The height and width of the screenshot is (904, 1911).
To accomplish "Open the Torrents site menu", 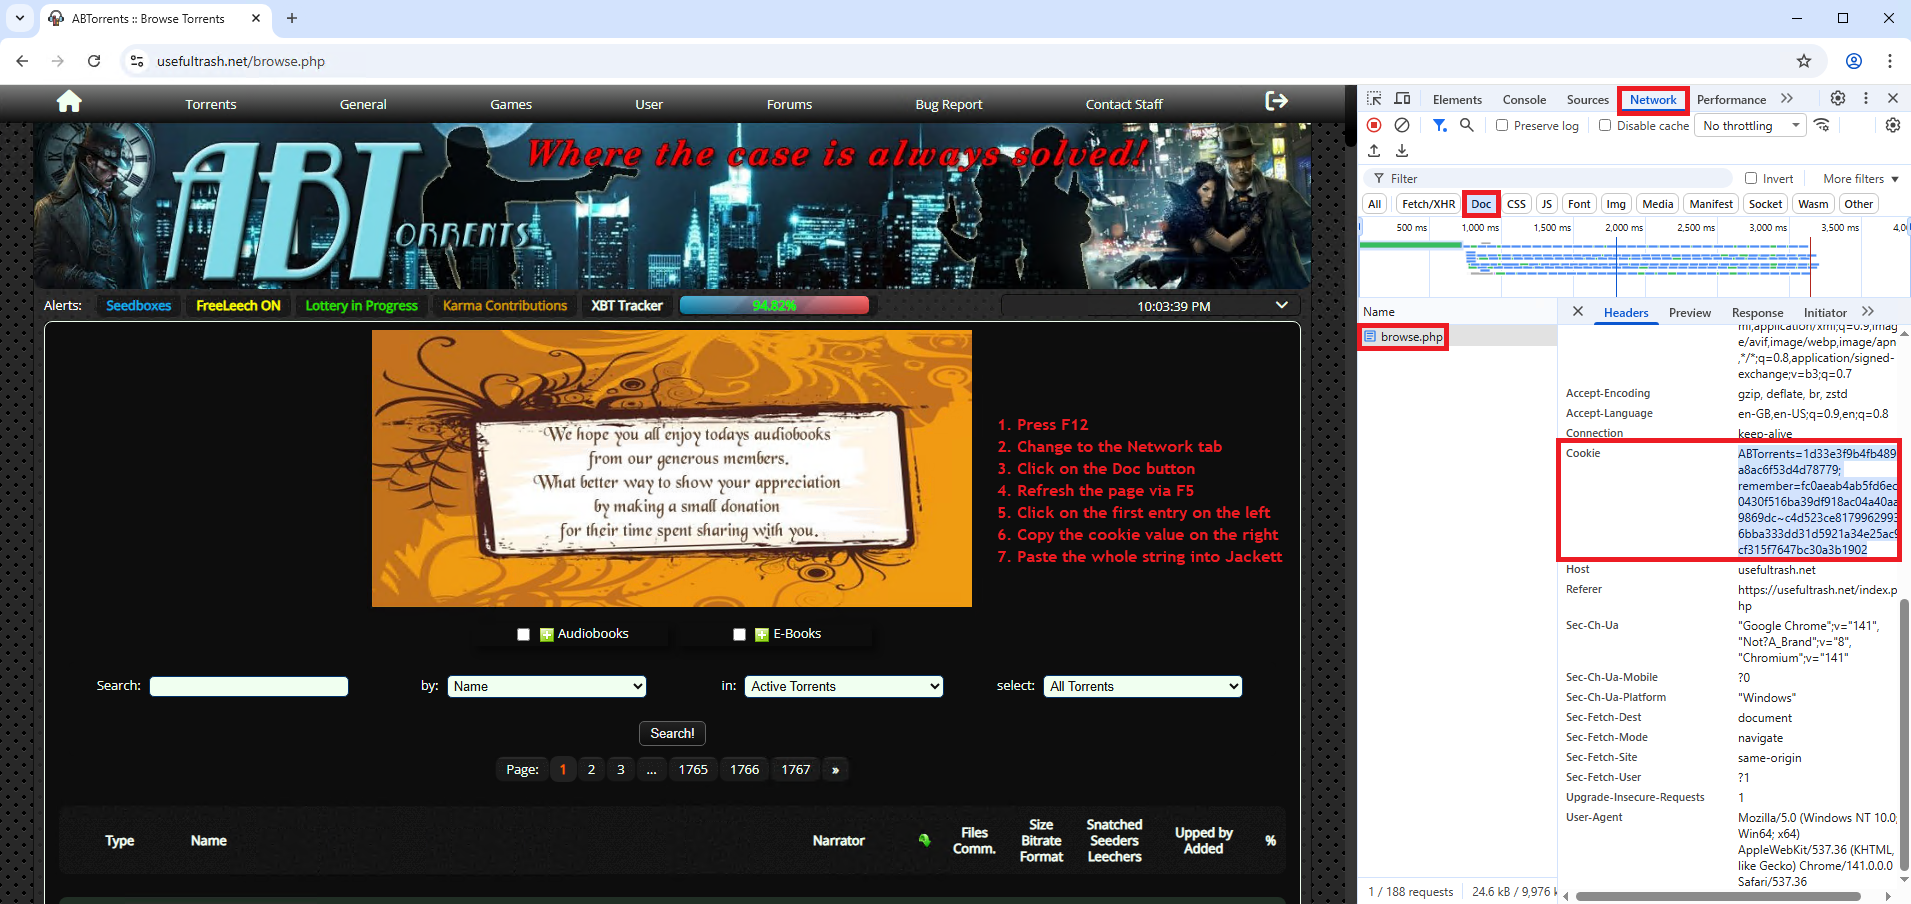I will pos(211,104).
